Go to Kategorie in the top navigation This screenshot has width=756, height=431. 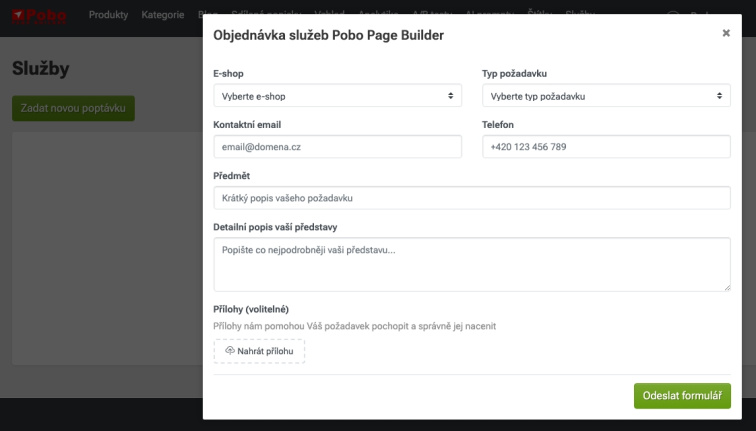pyautogui.click(x=163, y=15)
